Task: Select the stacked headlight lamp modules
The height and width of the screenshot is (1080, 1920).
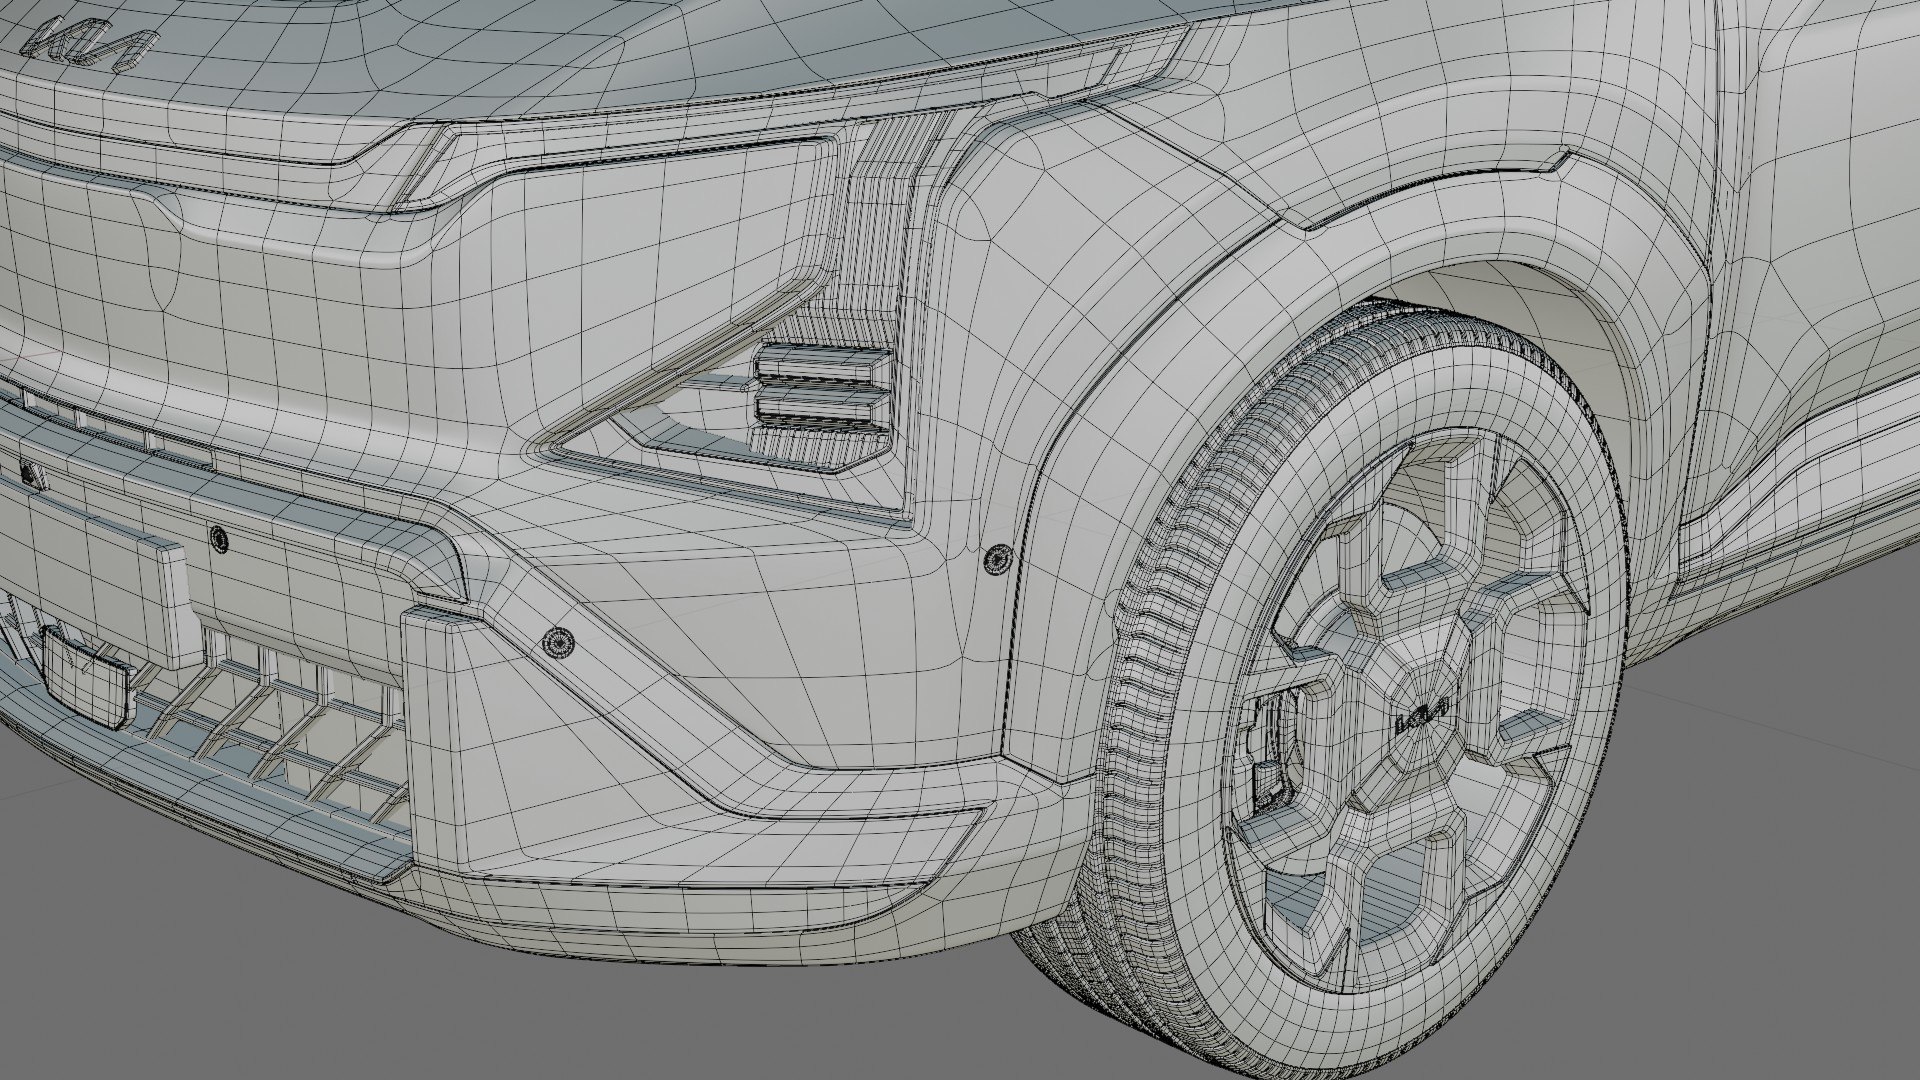Action: [x=822, y=386]
